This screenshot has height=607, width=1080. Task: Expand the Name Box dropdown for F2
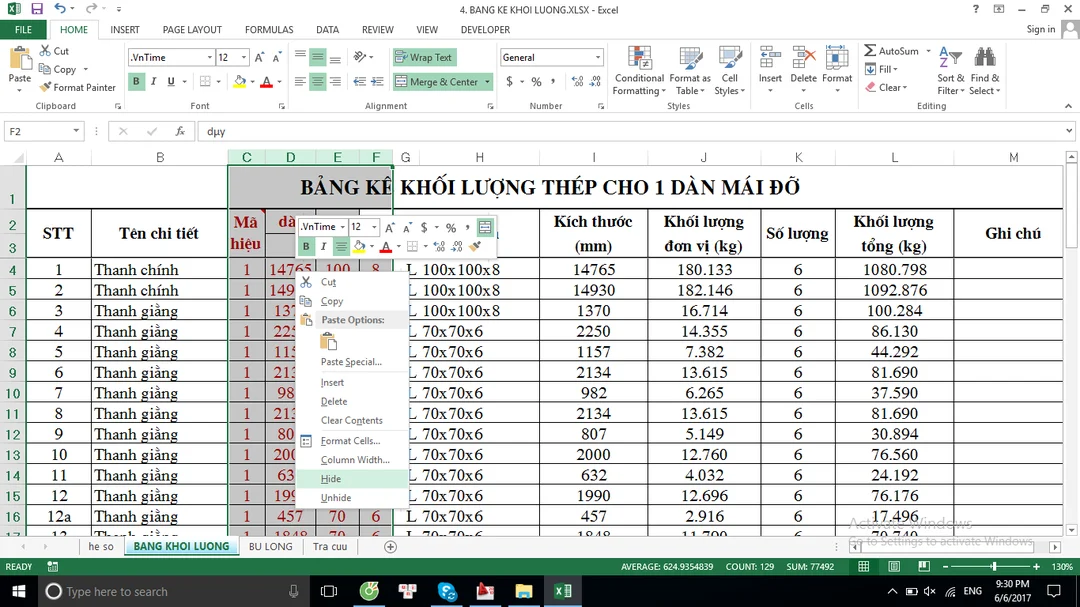click(76, 131)
